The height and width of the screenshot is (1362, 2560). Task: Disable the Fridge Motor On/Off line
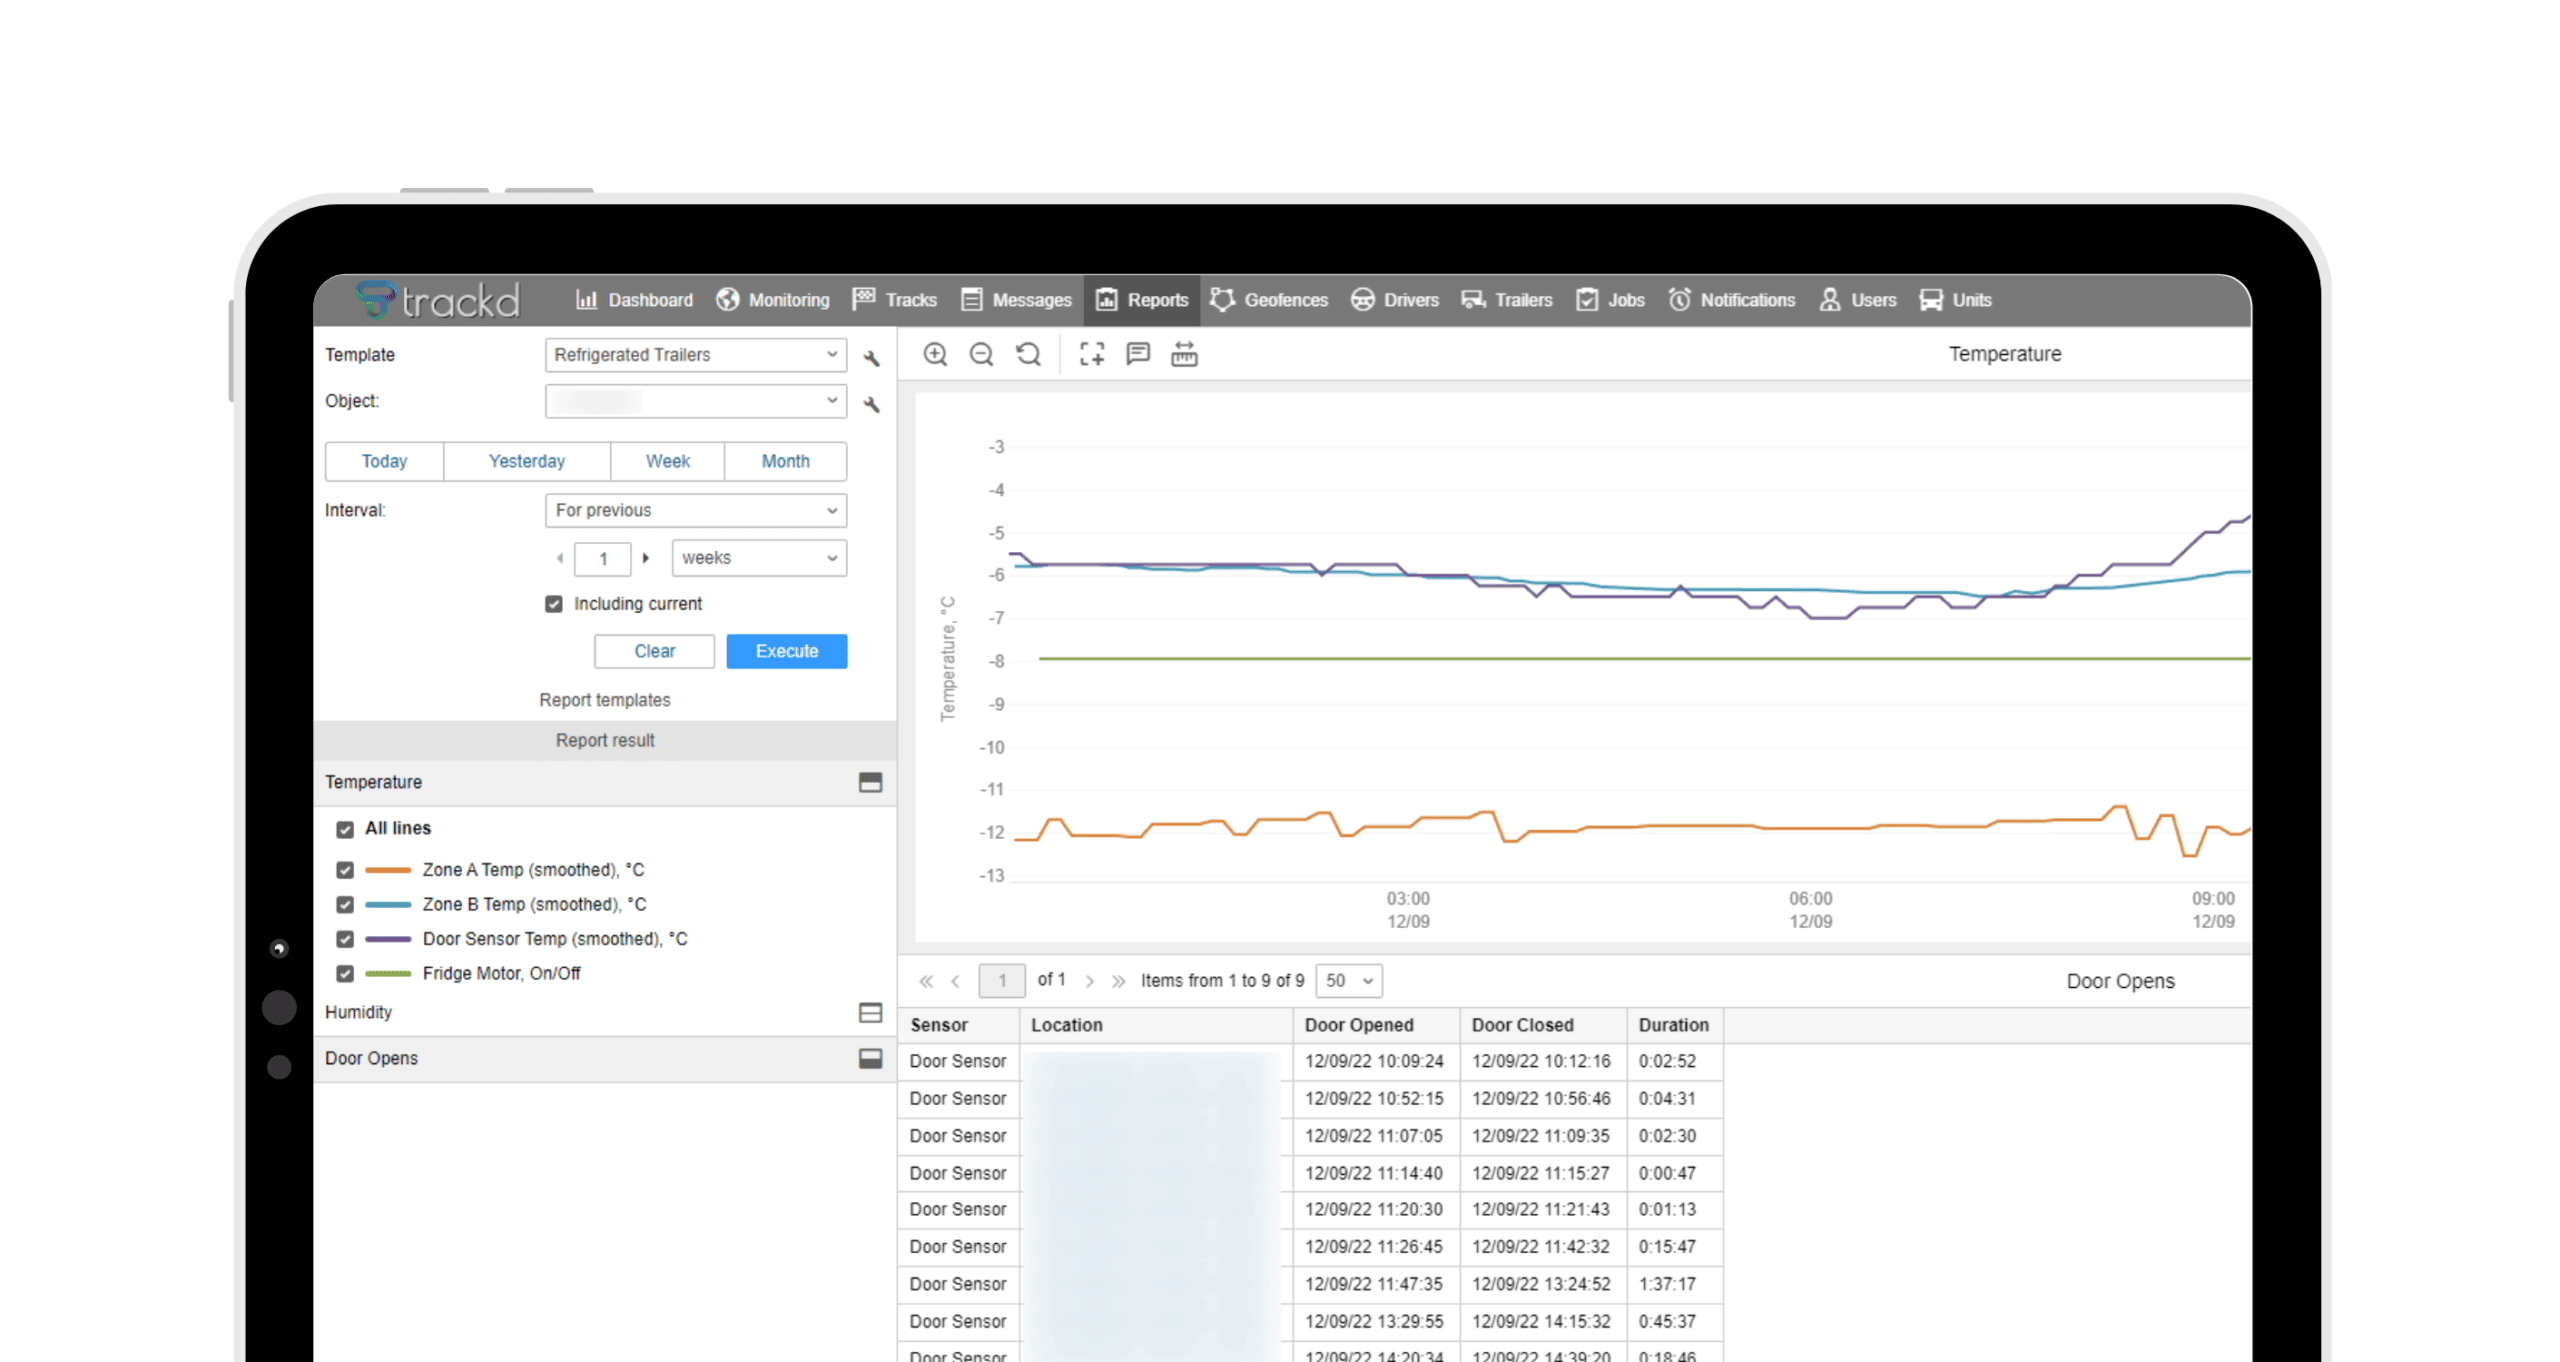tap(345, 973)
